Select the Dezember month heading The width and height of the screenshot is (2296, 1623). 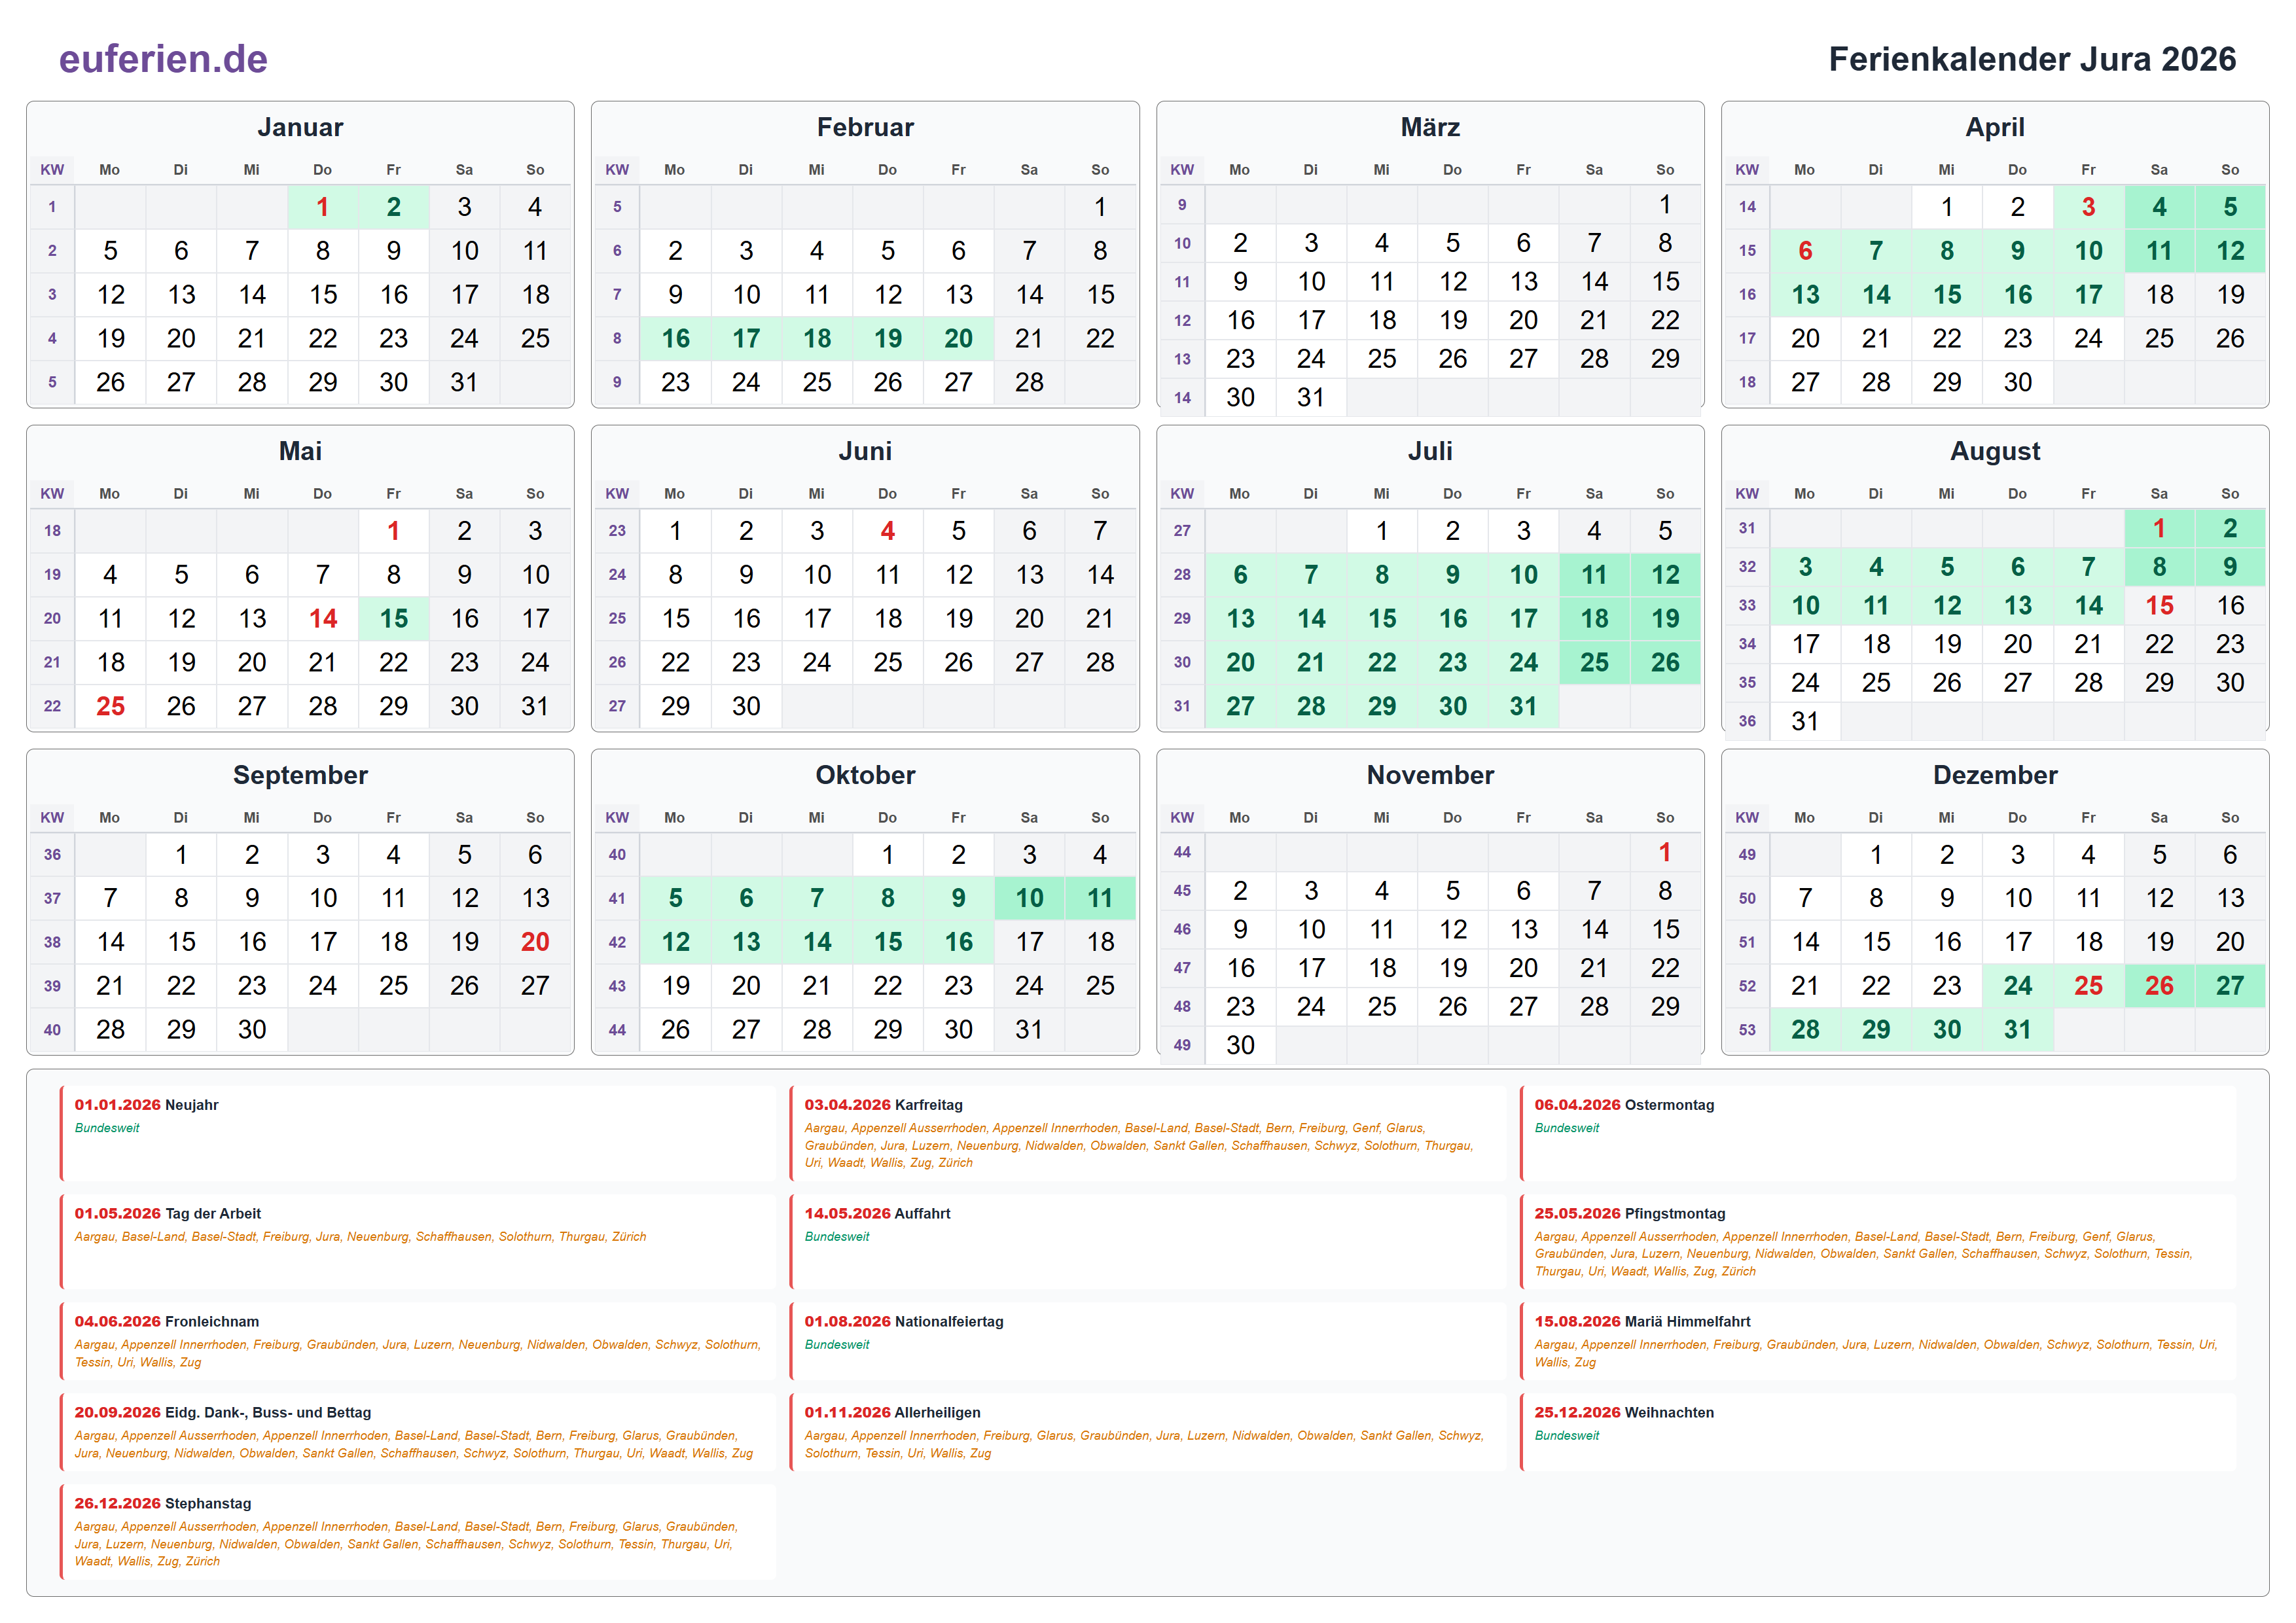(x=1995, y=775)
